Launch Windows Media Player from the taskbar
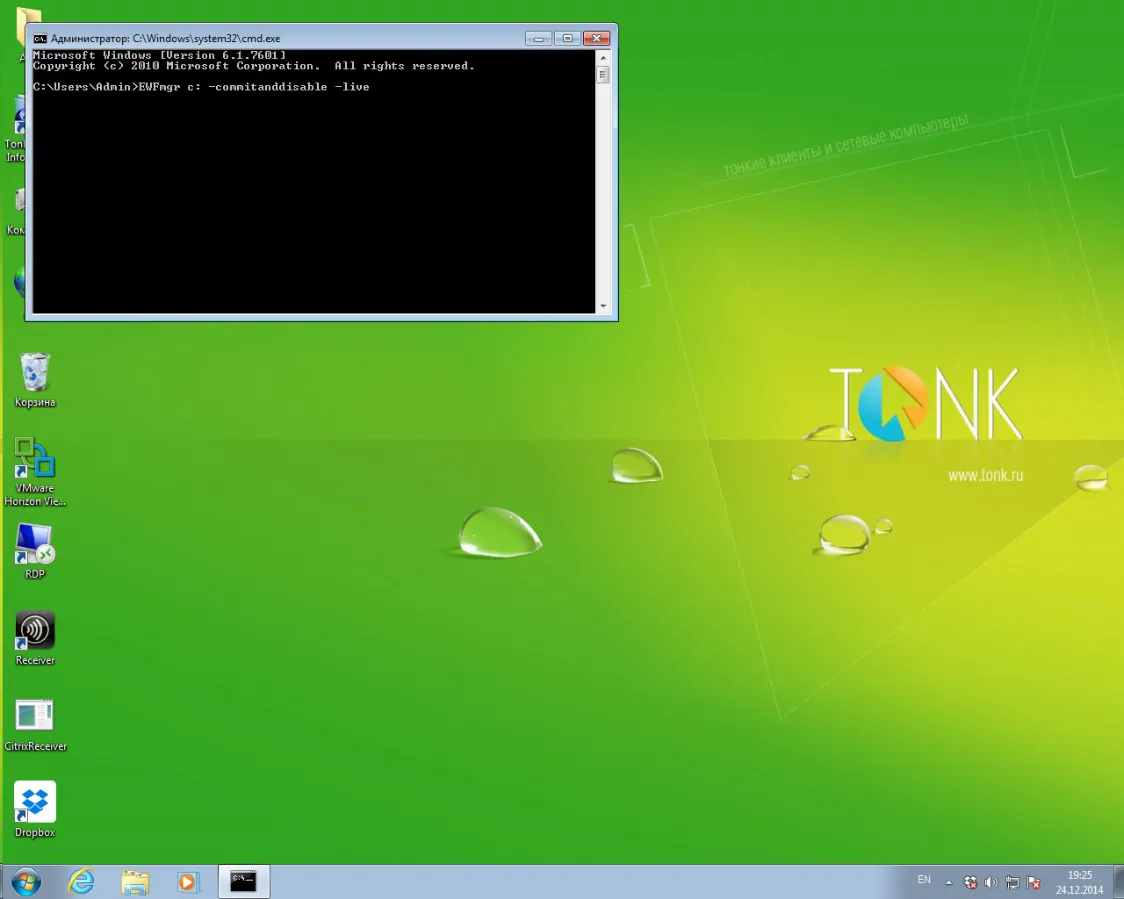This screenshot has width=1124, height=899. pos(187,882)
